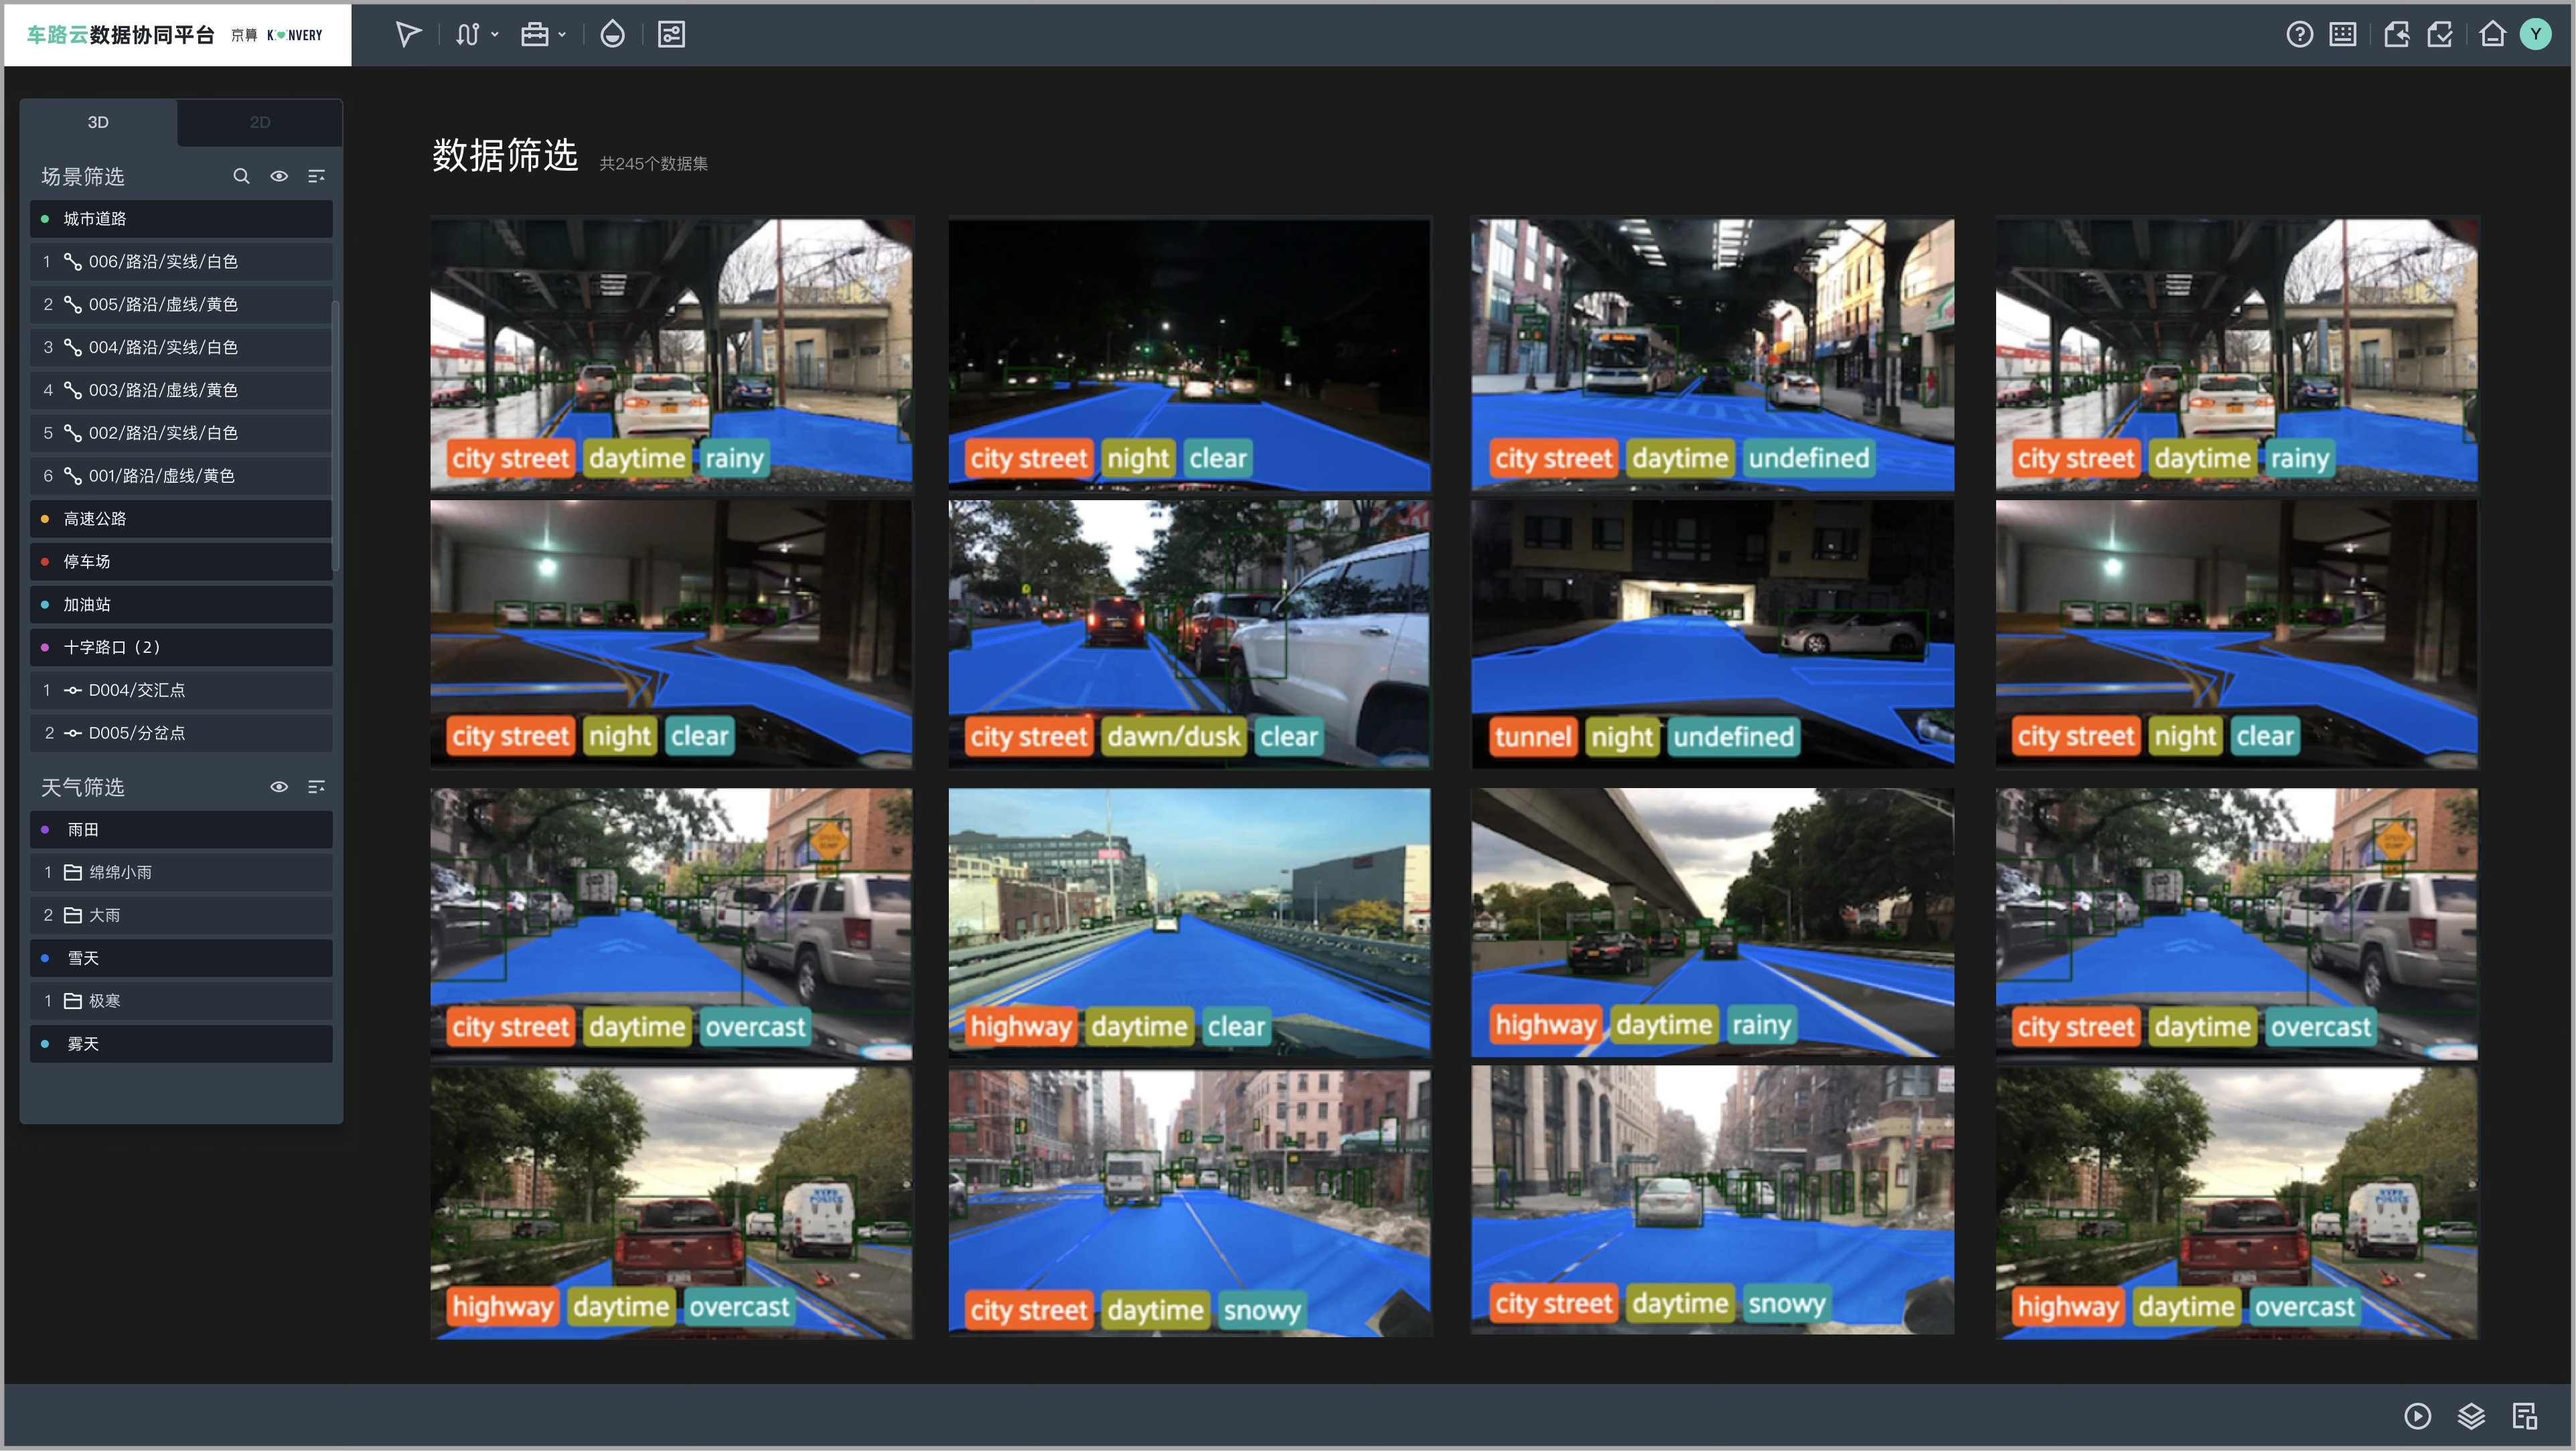
Task: Open the help question mark icon
Action: click(2299, 35)
